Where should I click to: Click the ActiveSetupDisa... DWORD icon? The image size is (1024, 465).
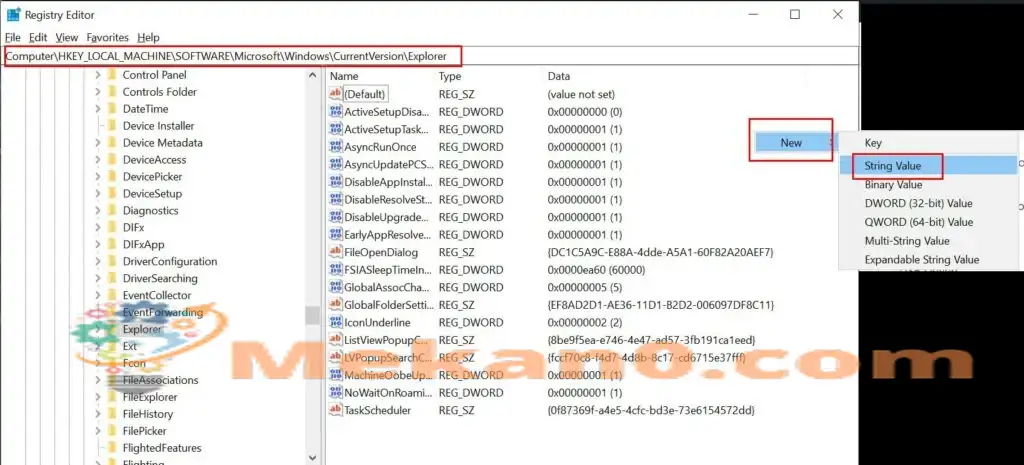click(x=336, y=112)
